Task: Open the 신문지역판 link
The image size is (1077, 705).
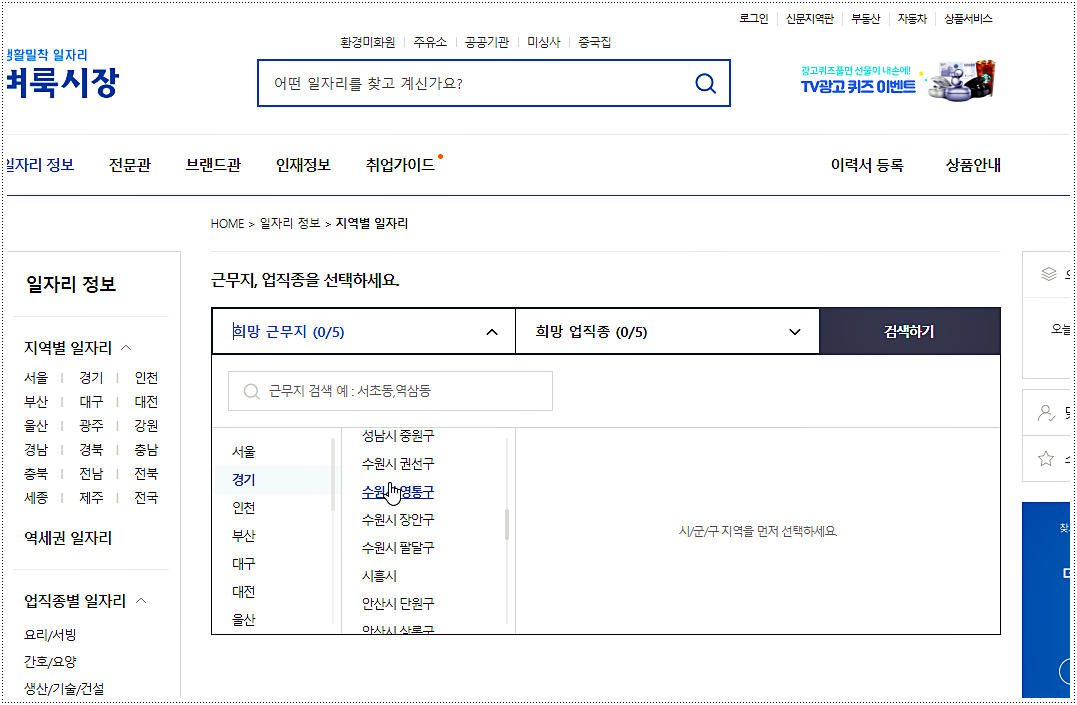Action: coord(810,19)
